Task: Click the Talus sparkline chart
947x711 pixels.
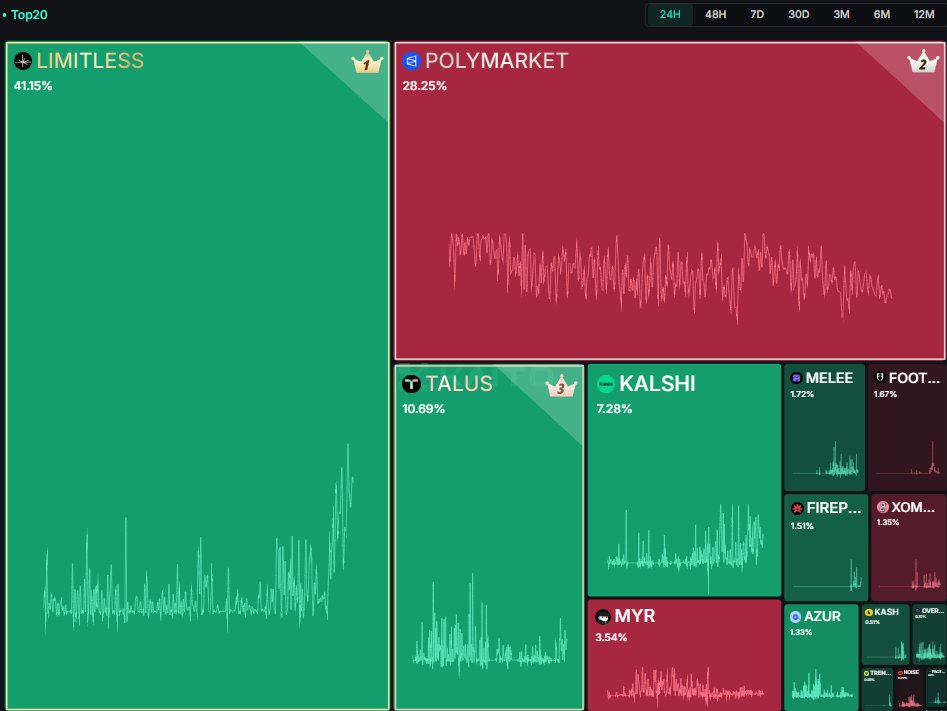Action: pyautogui.click(x=490, y=625)
